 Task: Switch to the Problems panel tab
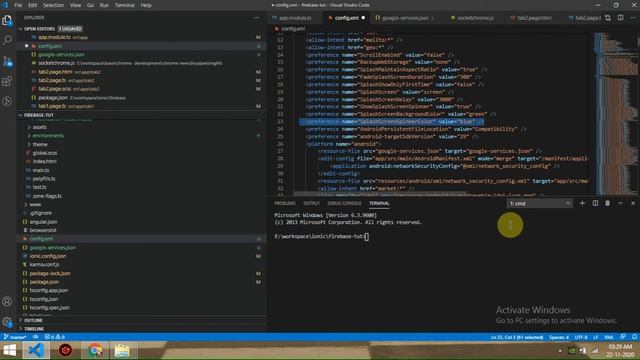pyautogui.click(x=284, y=203)
